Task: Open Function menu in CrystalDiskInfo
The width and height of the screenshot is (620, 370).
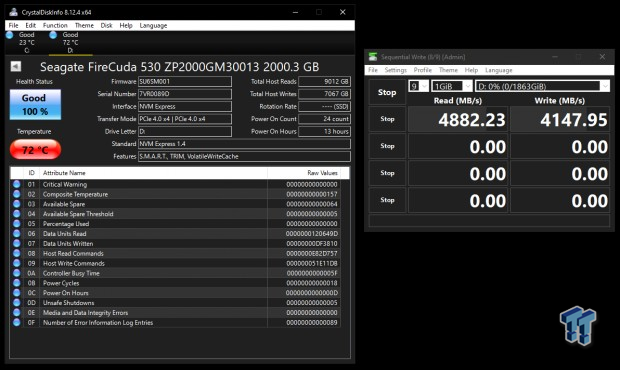Action: 55,25
